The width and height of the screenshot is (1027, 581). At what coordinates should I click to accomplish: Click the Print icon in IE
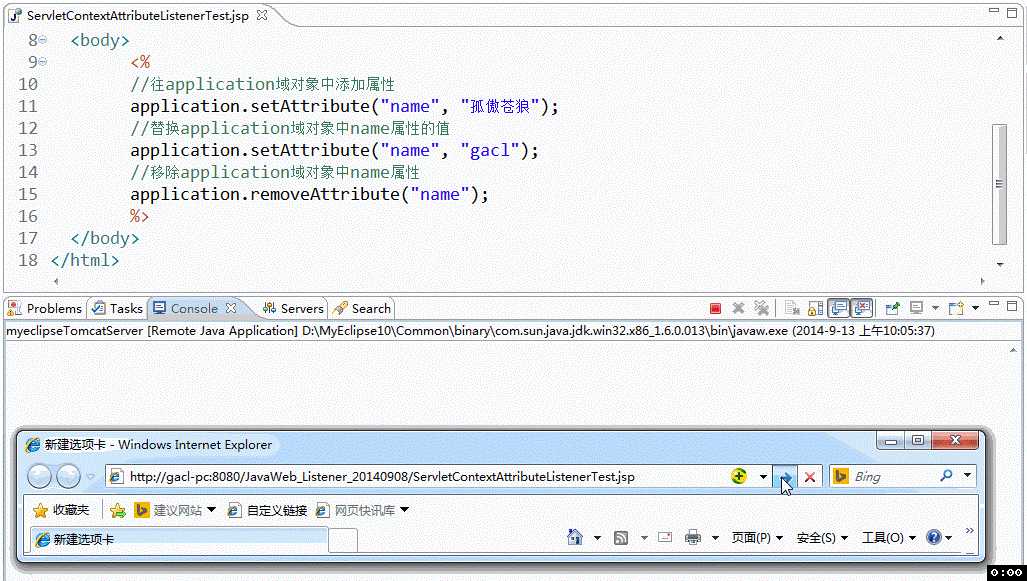coord(692,538)
